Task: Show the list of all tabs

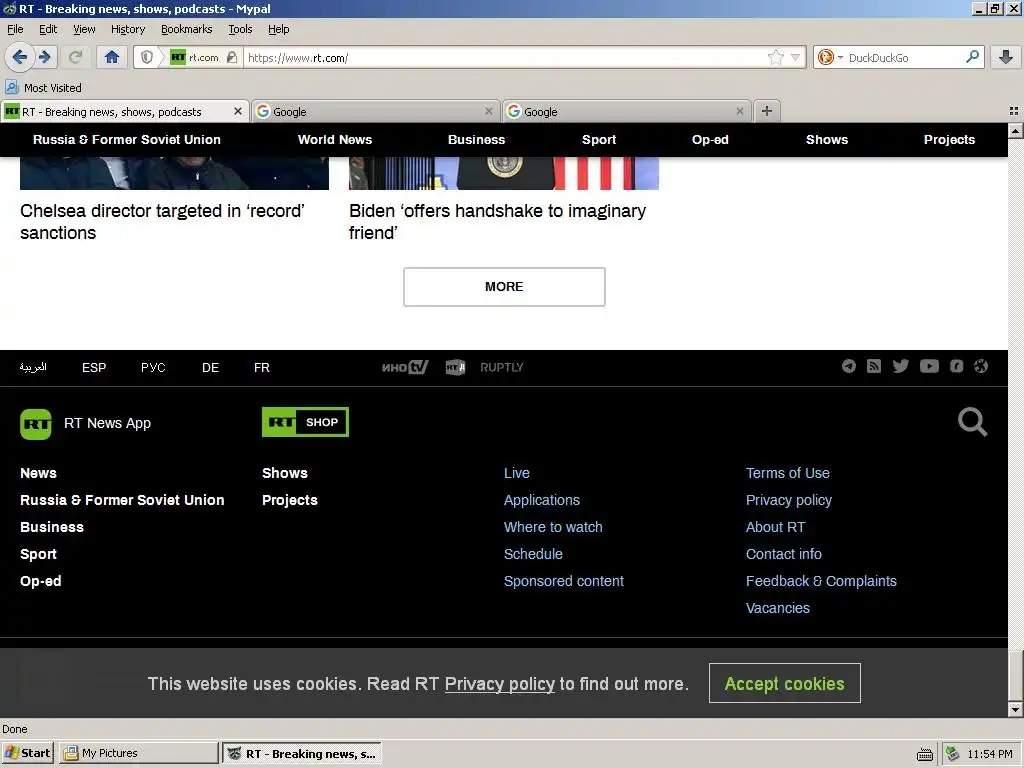Action: pos(1014,111)
